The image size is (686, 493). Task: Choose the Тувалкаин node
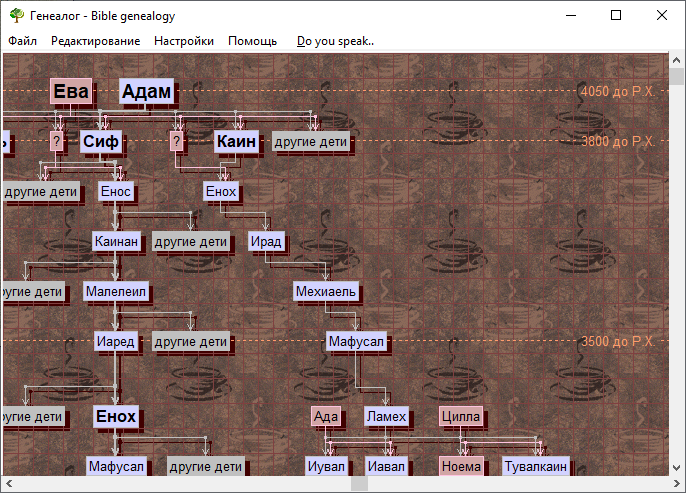(x=535, y=467)
